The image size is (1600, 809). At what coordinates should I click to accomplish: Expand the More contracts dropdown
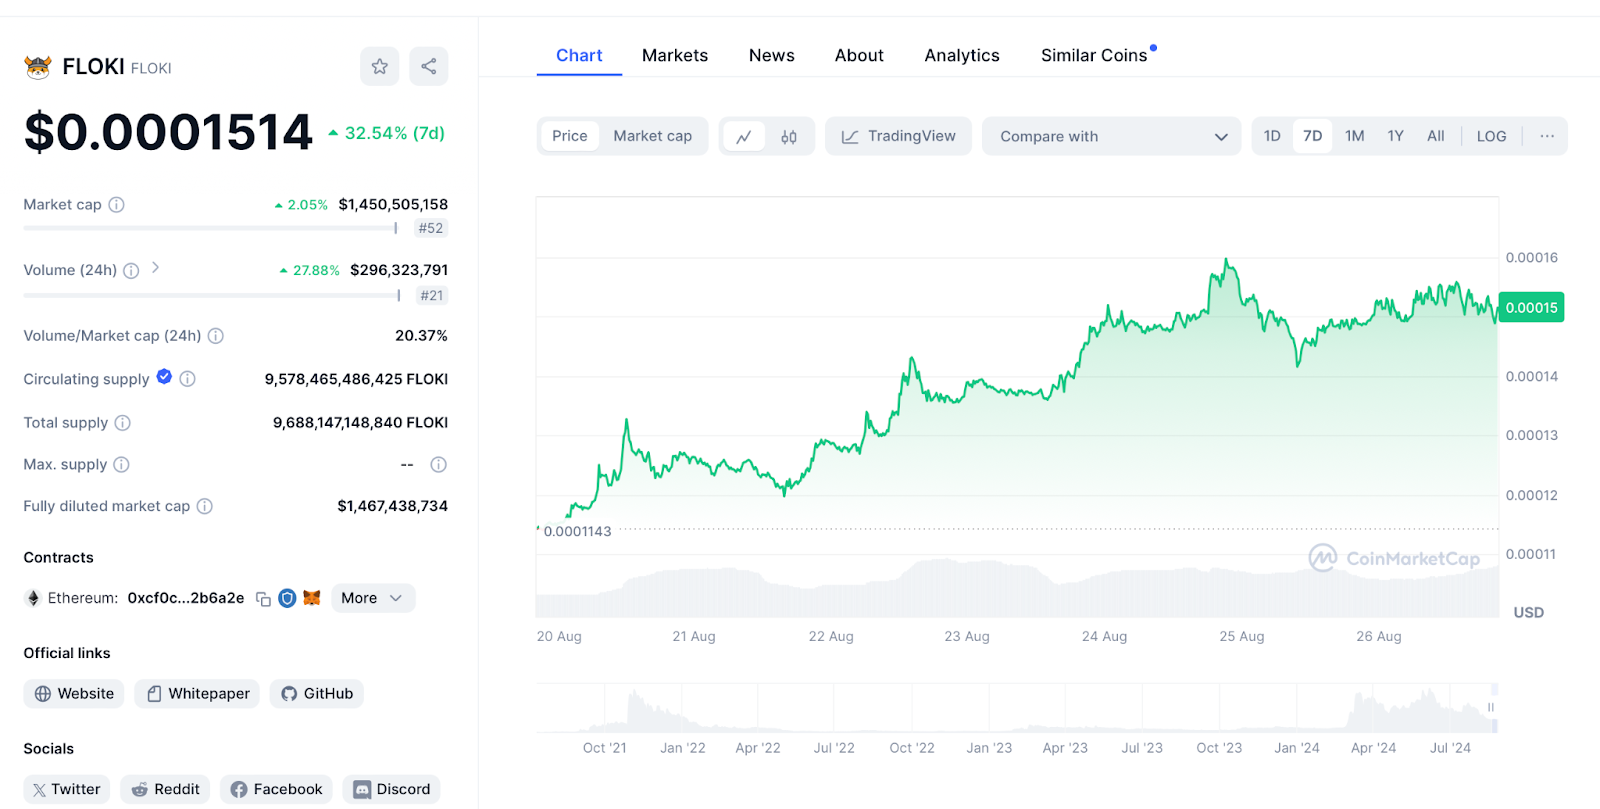(372, 598)
